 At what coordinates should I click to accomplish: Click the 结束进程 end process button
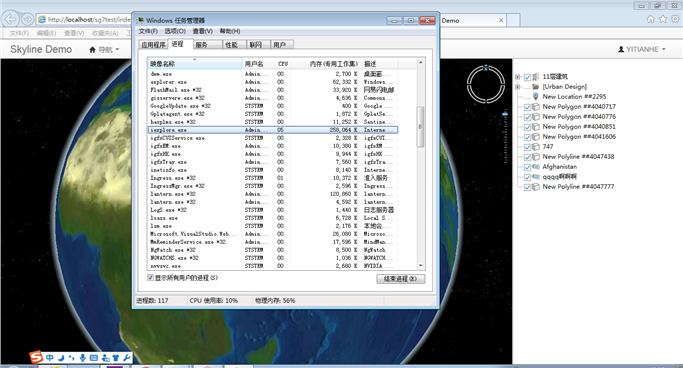click(400, 279)
